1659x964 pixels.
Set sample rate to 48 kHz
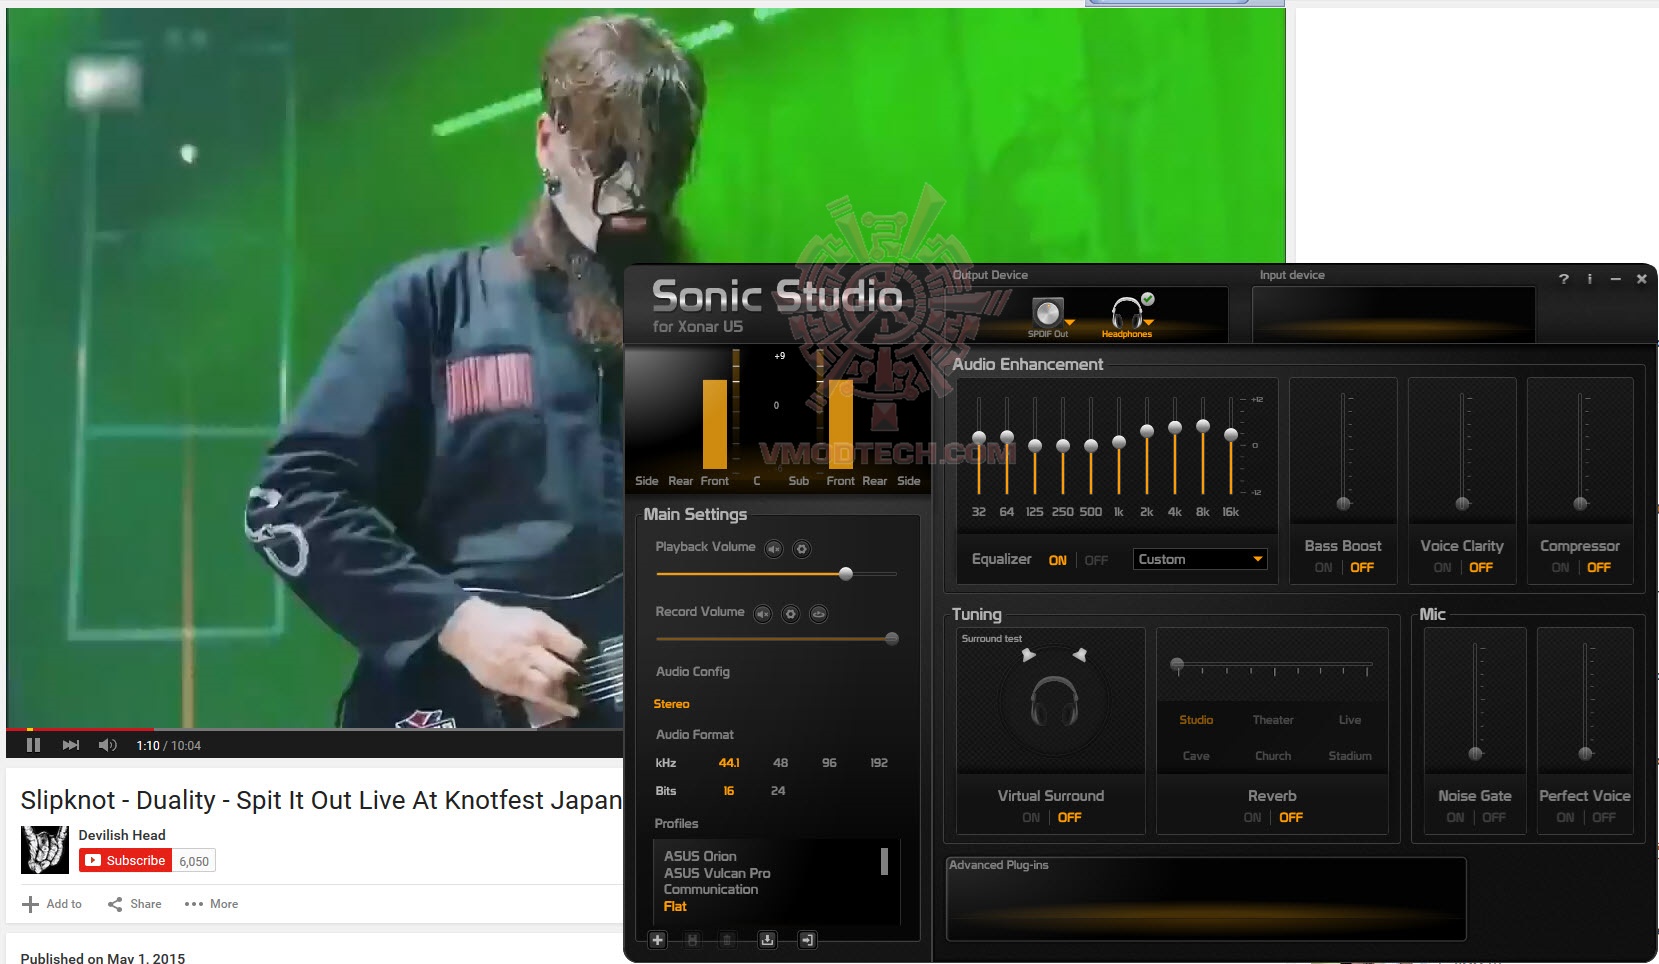[780, 763]
